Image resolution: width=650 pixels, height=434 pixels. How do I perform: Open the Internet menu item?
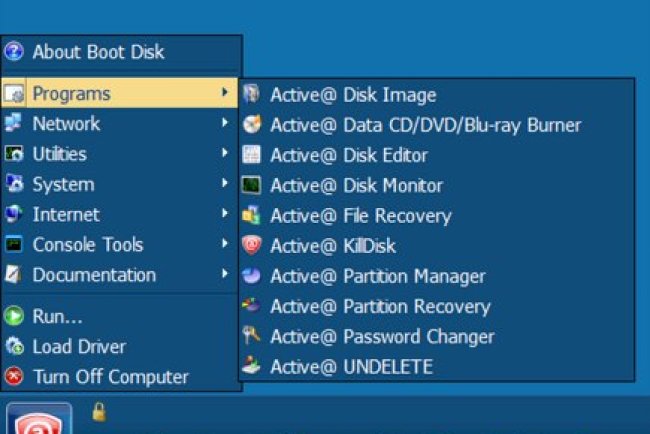click(x=121, y=214)
